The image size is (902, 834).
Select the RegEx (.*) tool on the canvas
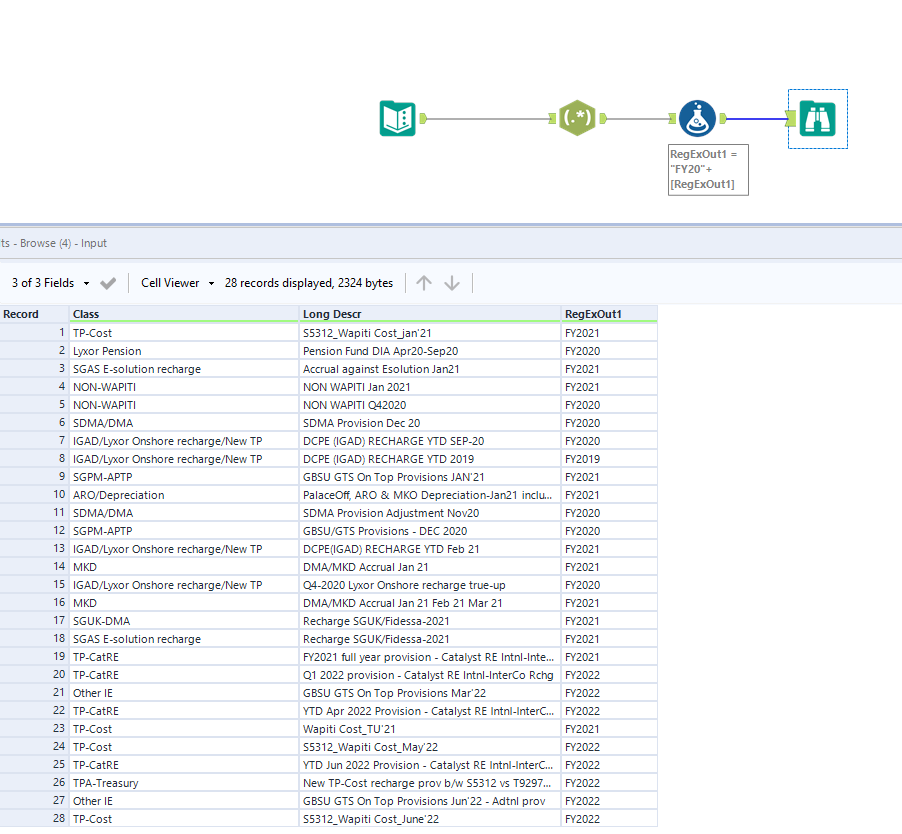pyautogui.click(x=577, y=117)
